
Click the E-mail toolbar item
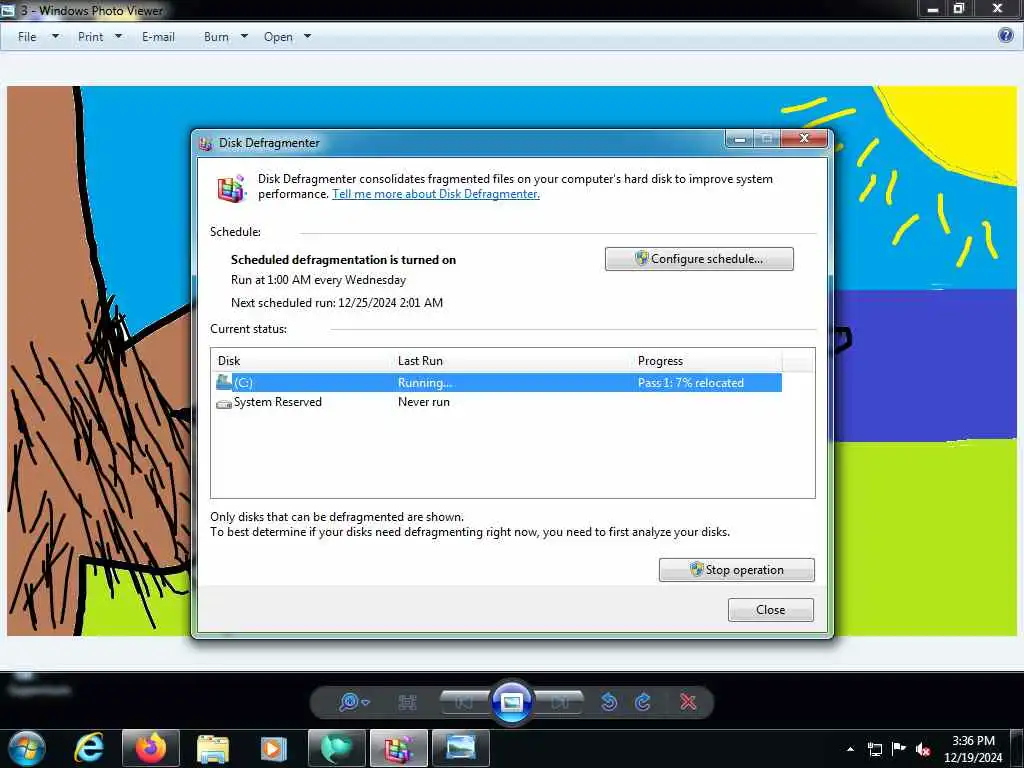158,37
